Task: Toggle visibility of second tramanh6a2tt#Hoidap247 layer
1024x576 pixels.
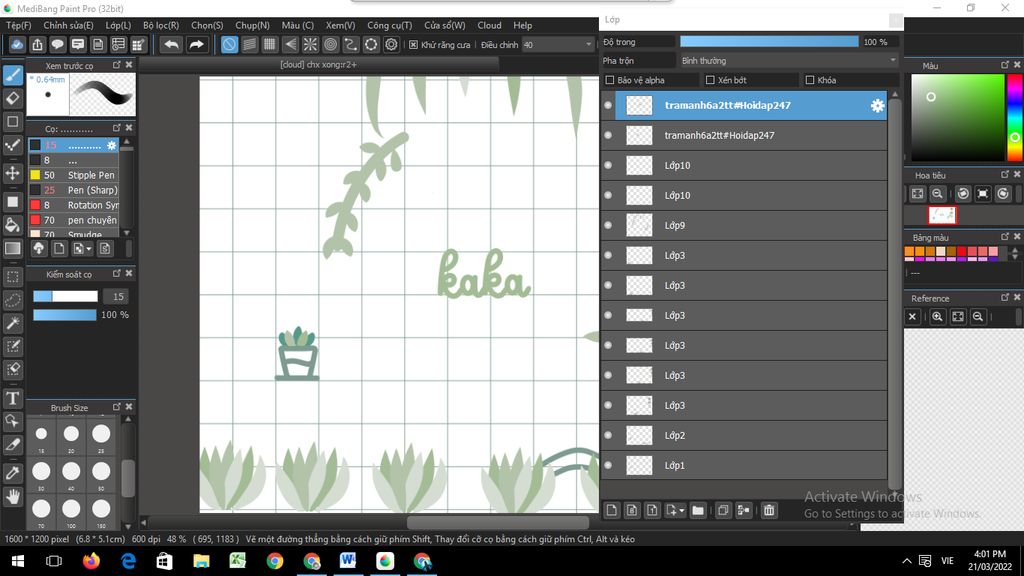Action: pos(608,135)
